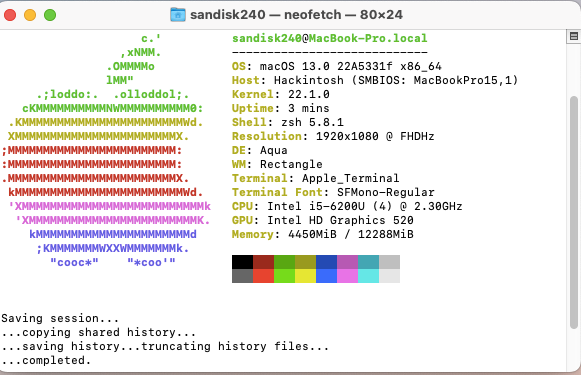Click the 'Terminal: Apple_Terminal' line
This screenshot has height=375, width=581.
click(316, 178)
